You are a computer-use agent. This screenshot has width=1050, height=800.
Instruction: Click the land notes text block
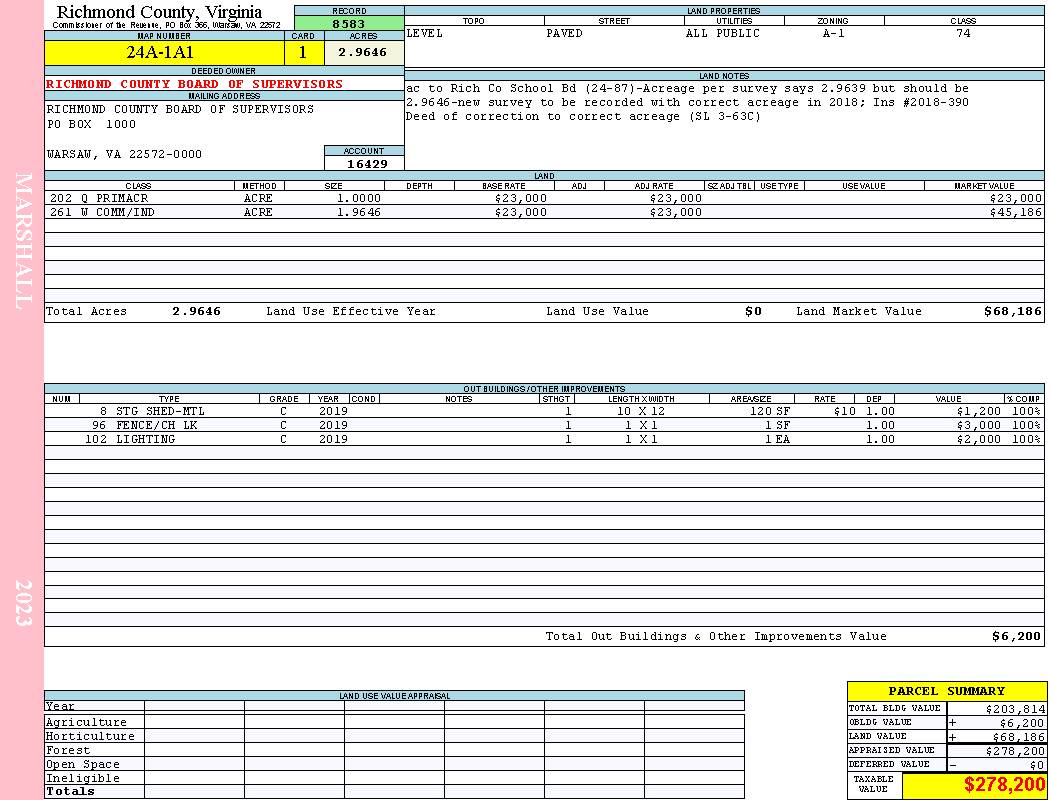(x=687, y=102)
